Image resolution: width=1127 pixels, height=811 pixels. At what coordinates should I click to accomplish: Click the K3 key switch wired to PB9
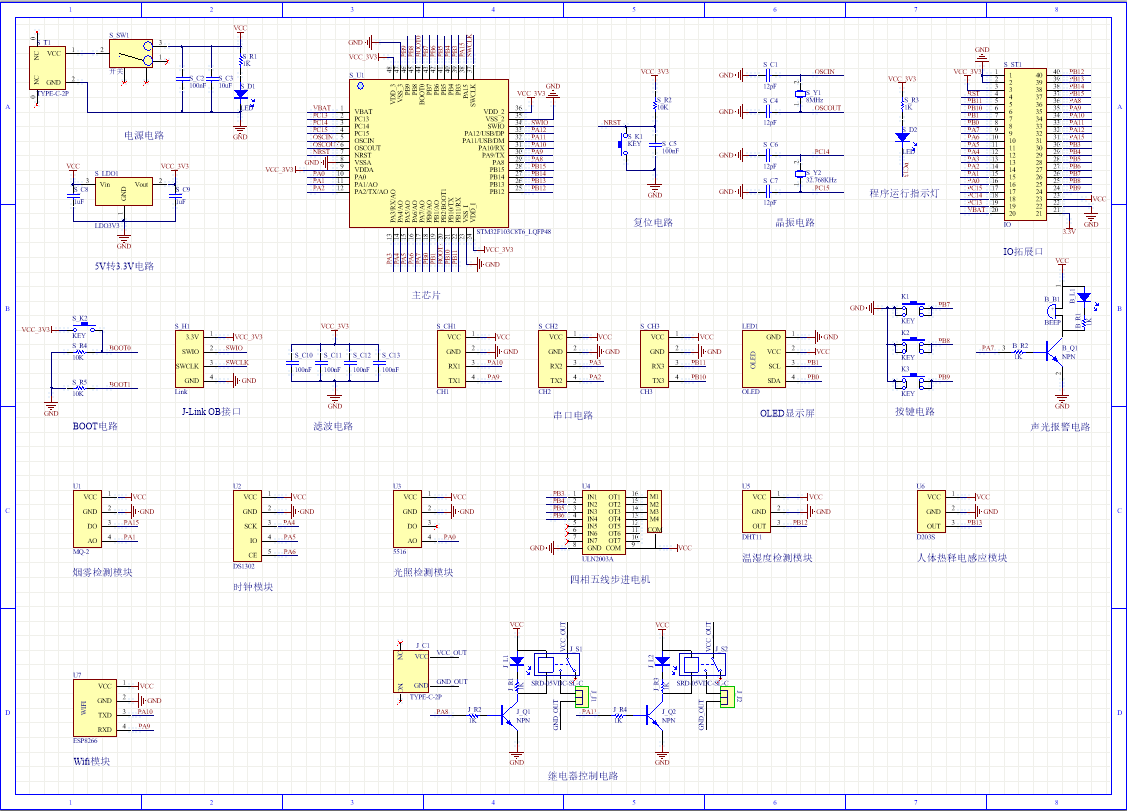912,382
